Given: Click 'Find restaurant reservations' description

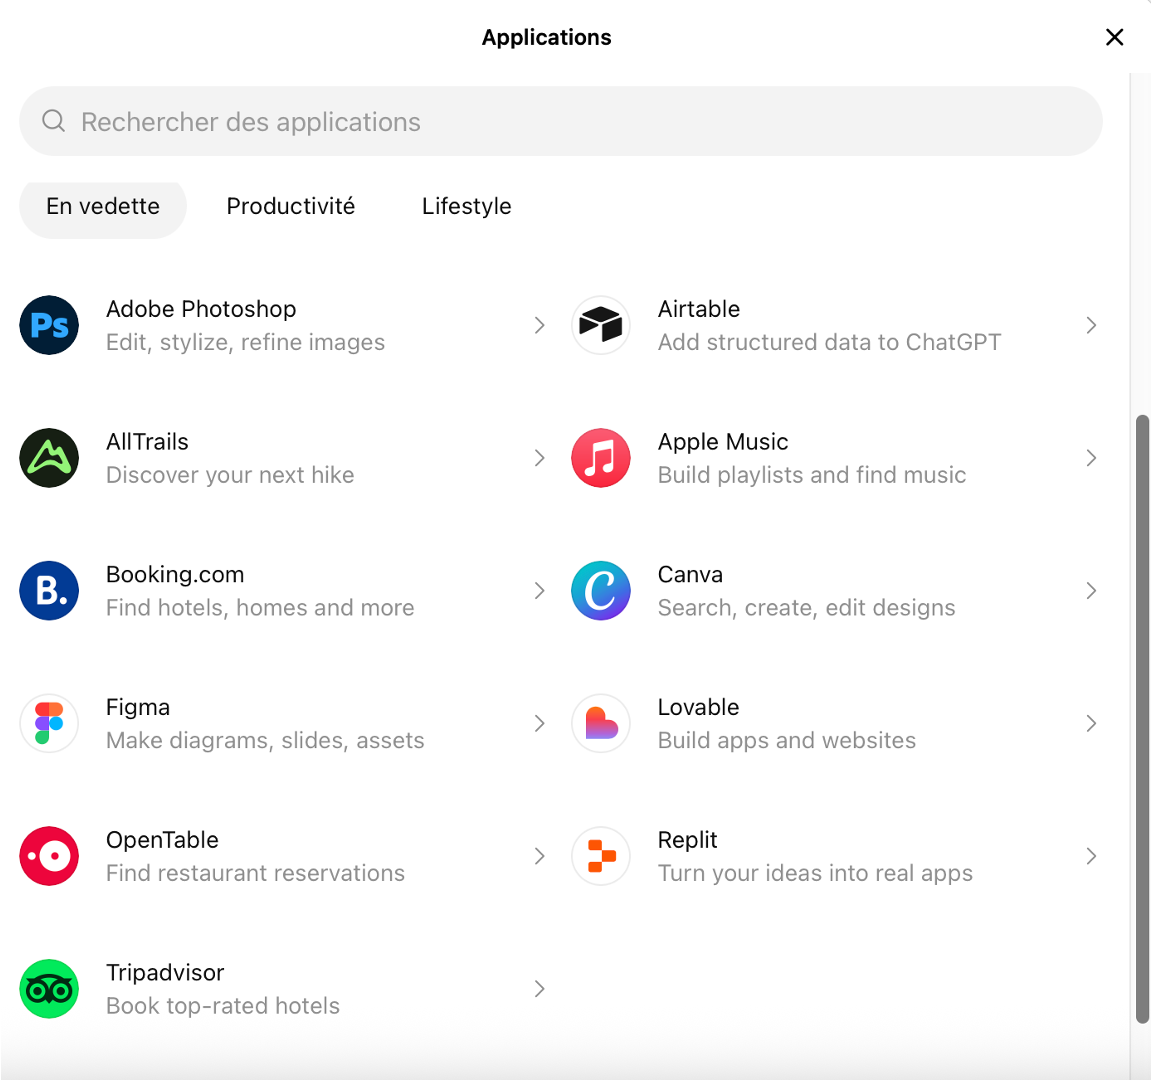Looking at the screenshot, I should 256,874.
